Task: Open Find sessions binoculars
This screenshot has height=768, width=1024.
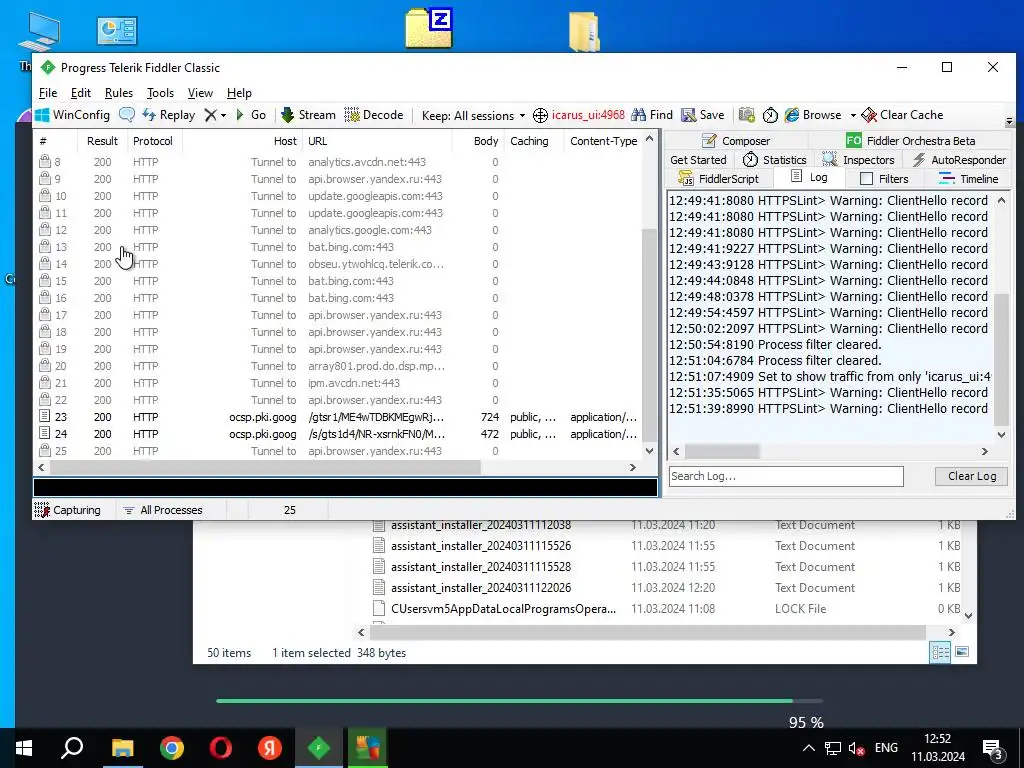Action: point(652,115)
